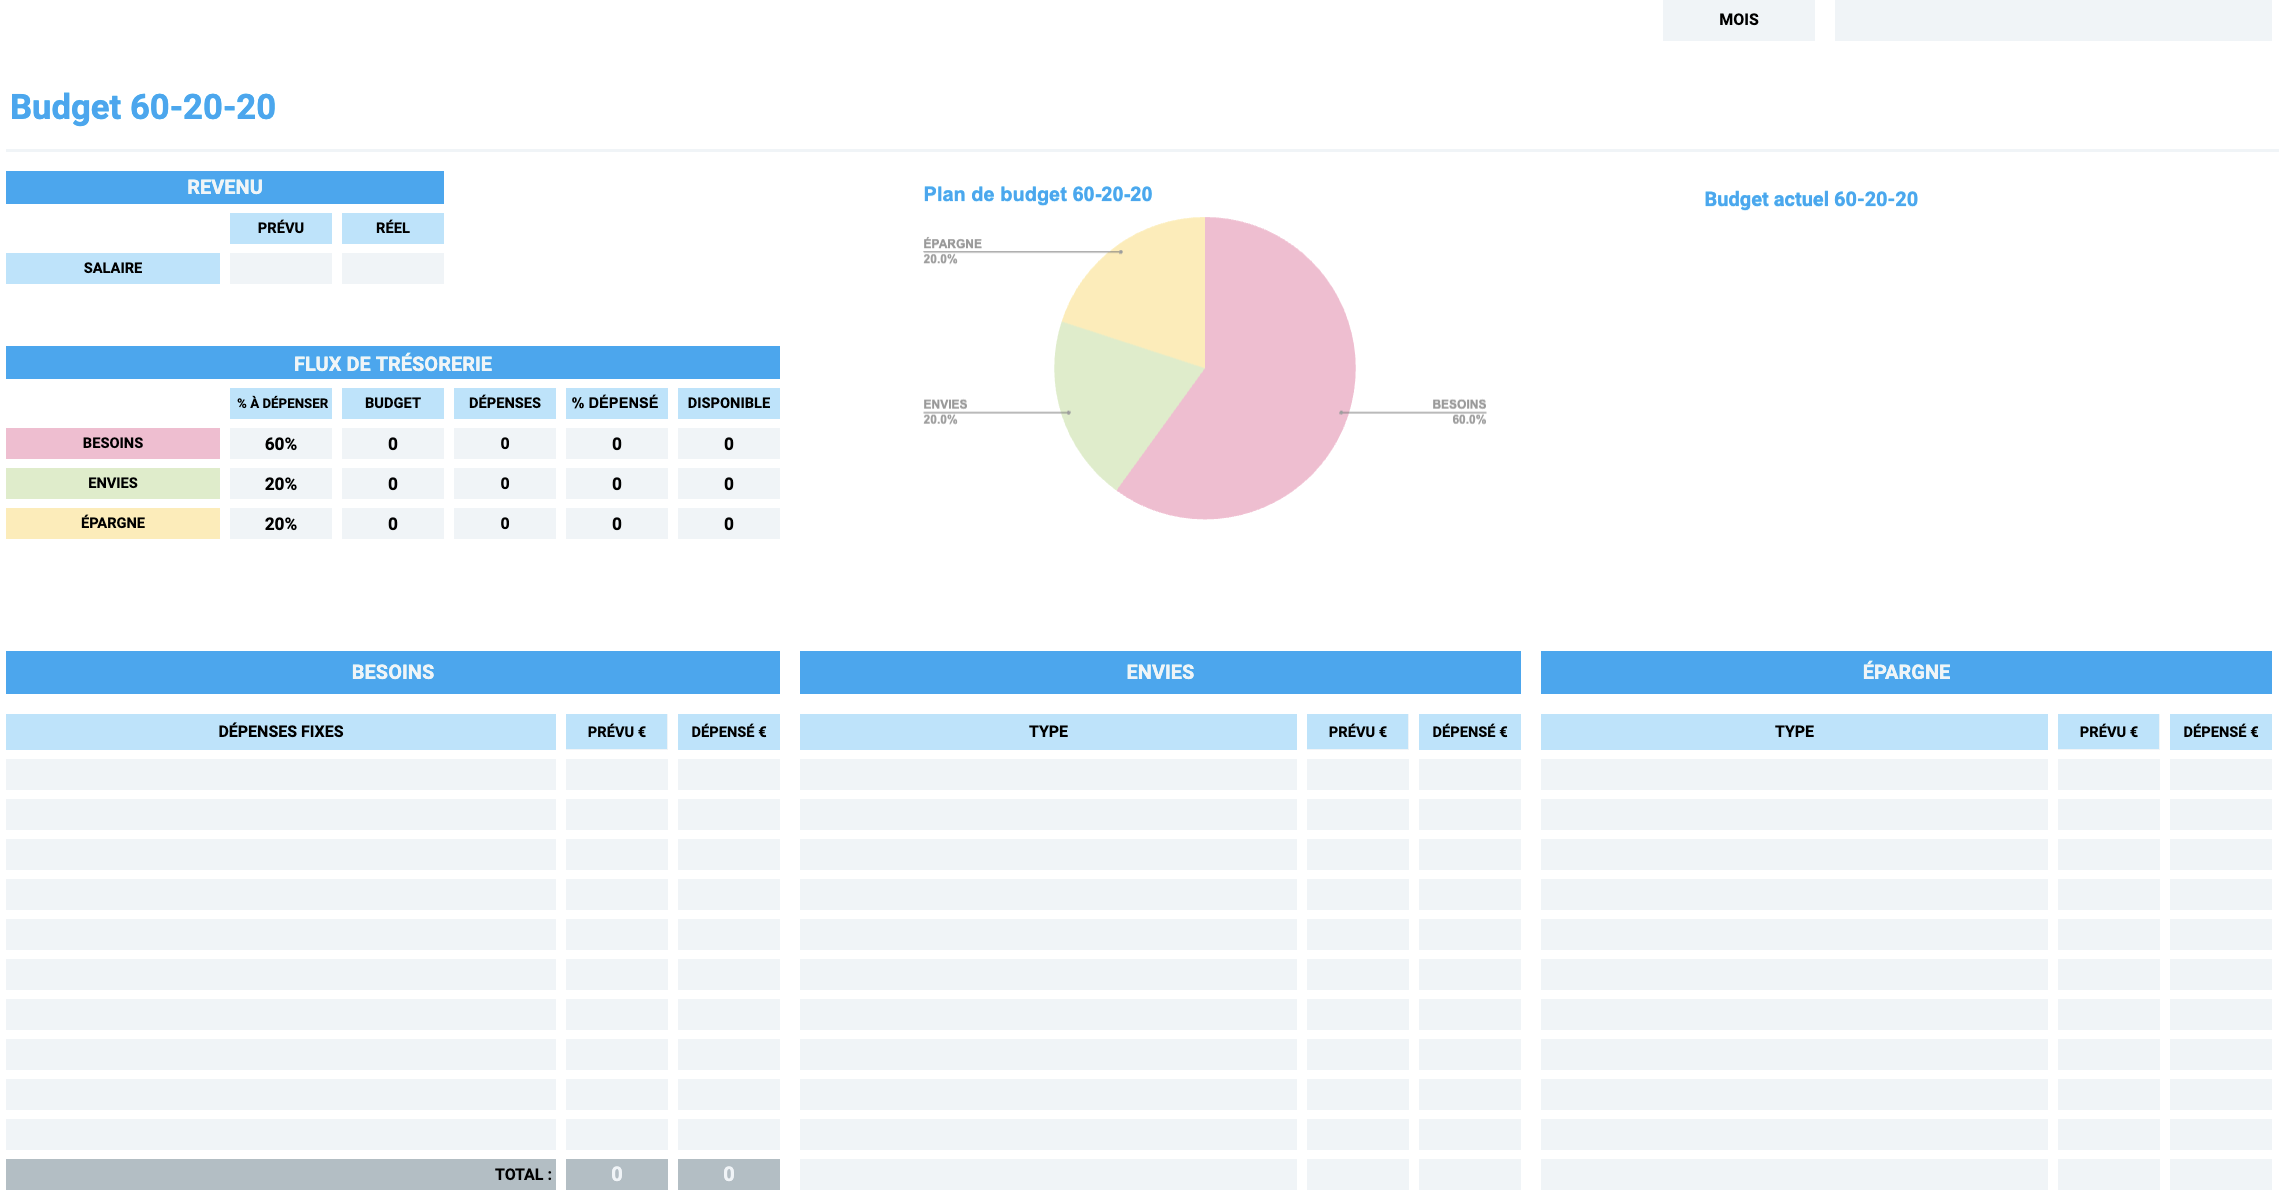The width and height of the screenshot is (2279, 1194).
Task: Click the Budget actuel 60-20-20 chart title
Action: [x=1811, y=199]
